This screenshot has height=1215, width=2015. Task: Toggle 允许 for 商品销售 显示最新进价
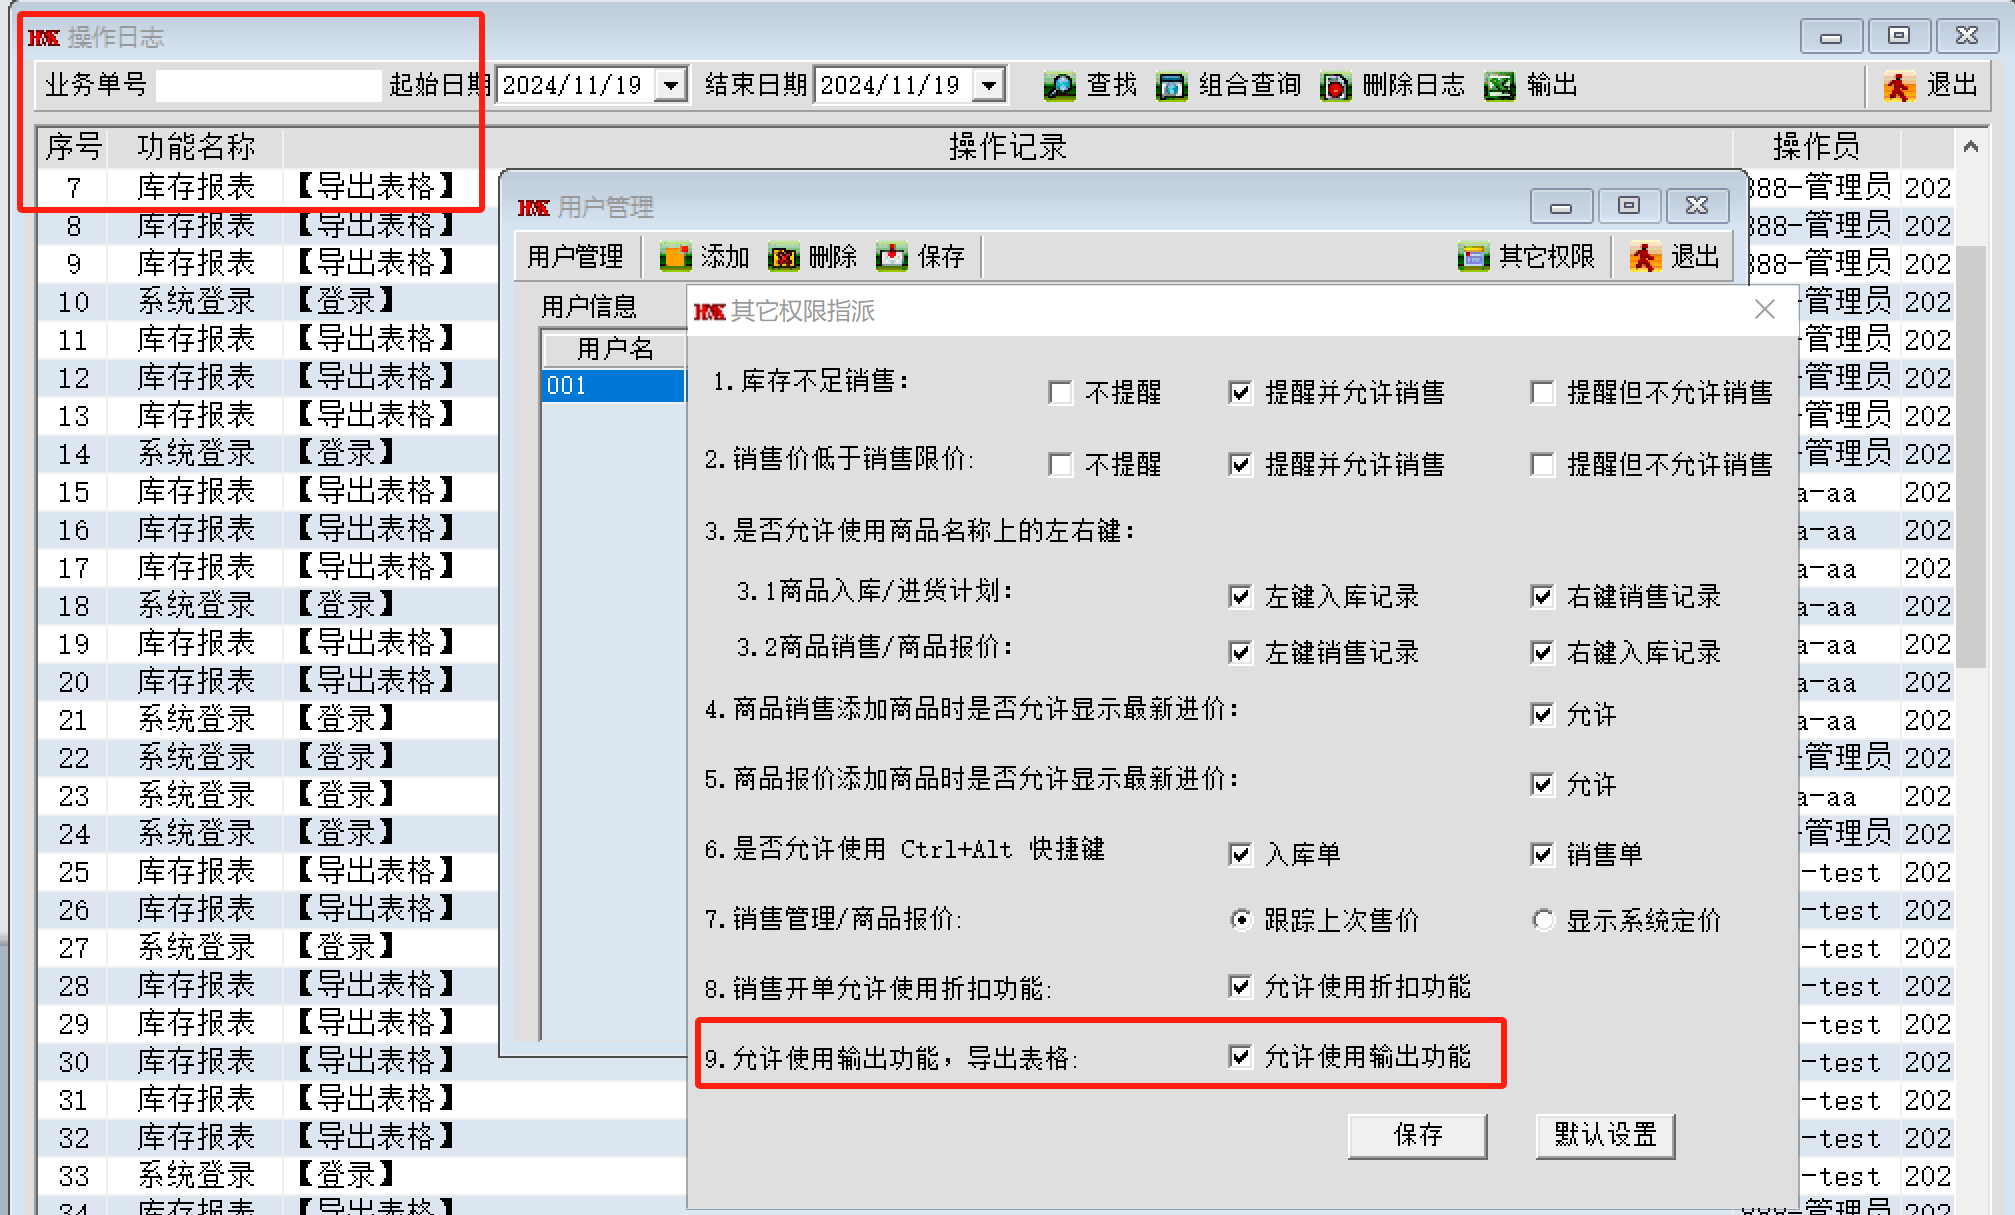[x=1543, y=714]
